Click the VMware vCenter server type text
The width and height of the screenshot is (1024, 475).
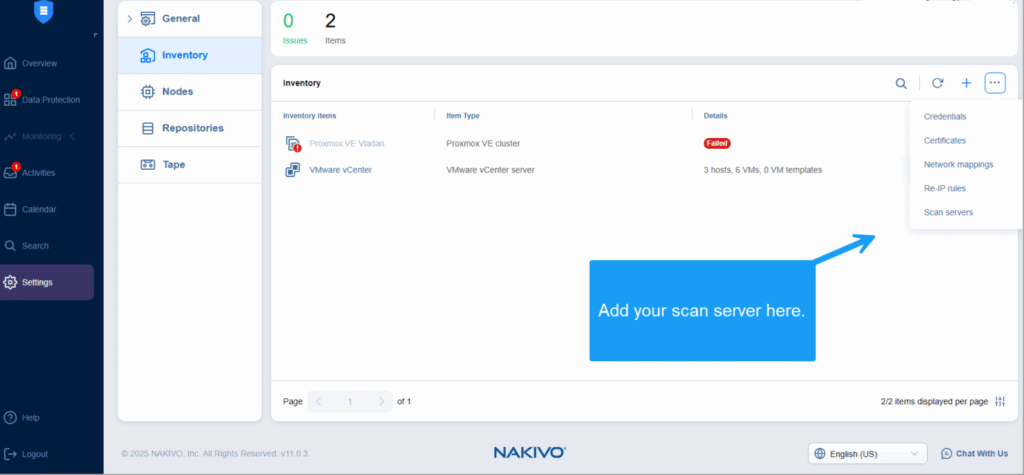click(490, 170)
